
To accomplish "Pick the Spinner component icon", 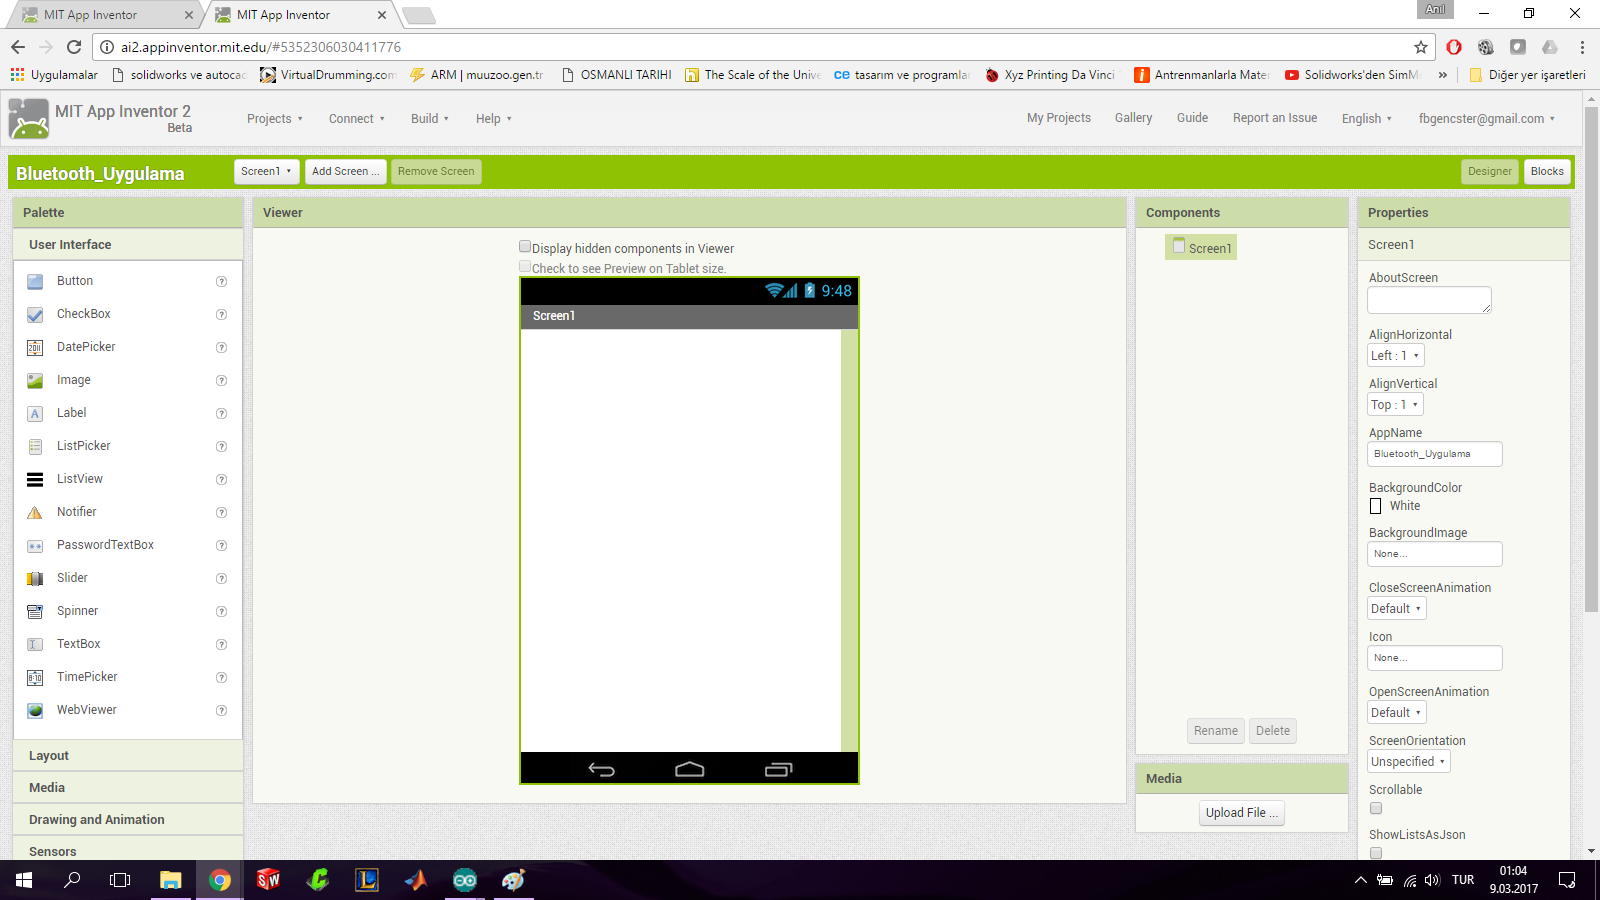I will coord(35,612).
